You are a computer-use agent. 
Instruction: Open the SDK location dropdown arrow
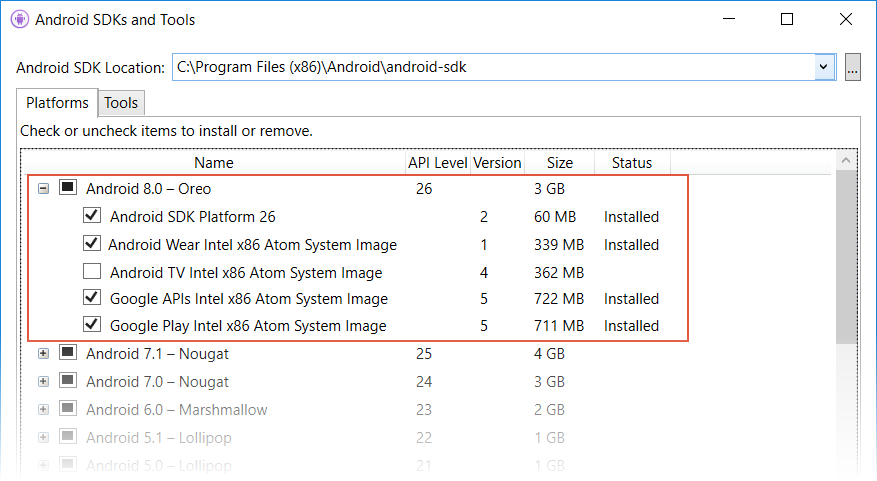(x=823, y=67)
